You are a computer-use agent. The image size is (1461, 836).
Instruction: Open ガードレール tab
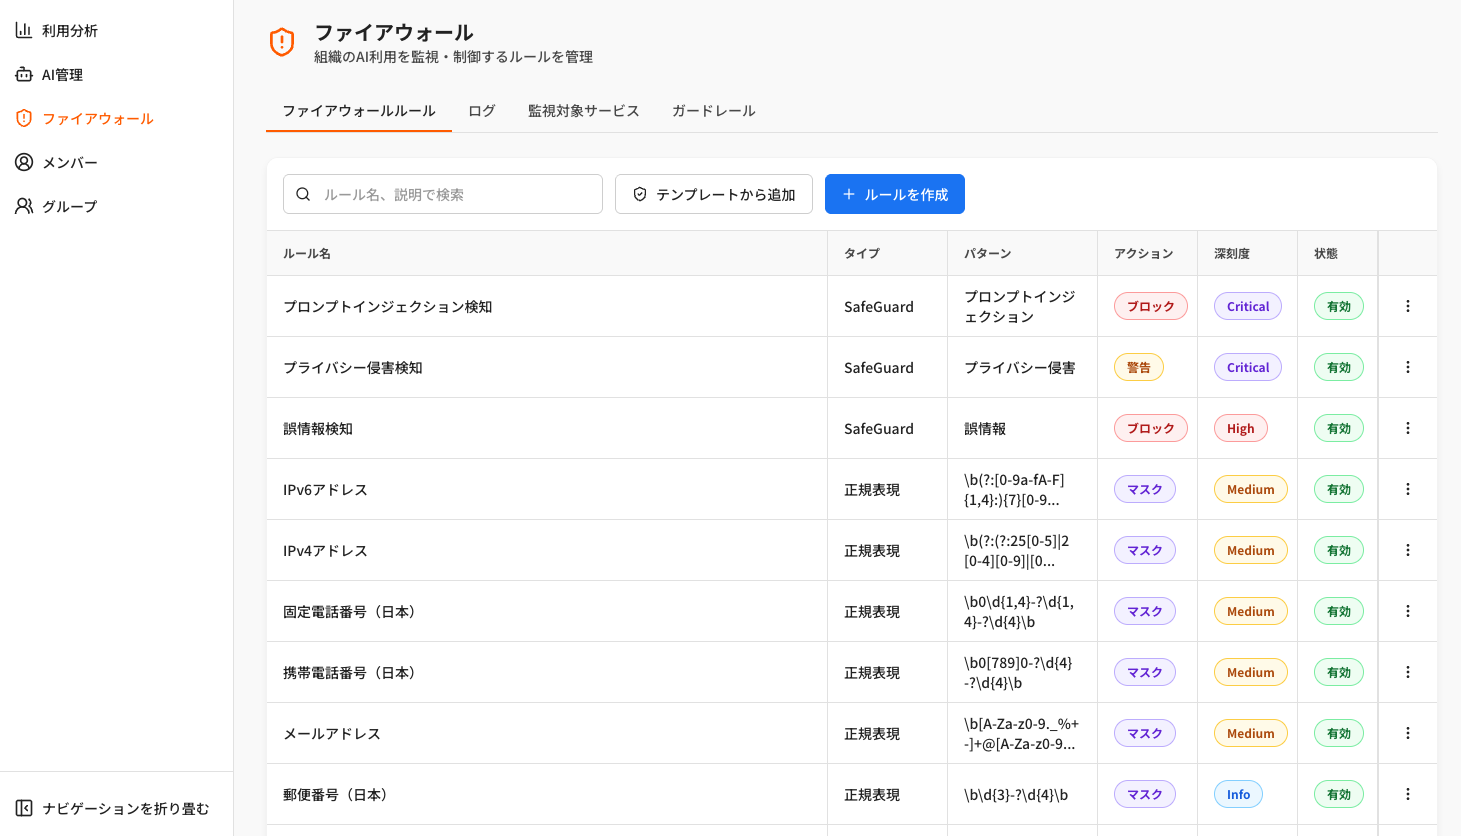pyautogui.click(x=714, y=111)
